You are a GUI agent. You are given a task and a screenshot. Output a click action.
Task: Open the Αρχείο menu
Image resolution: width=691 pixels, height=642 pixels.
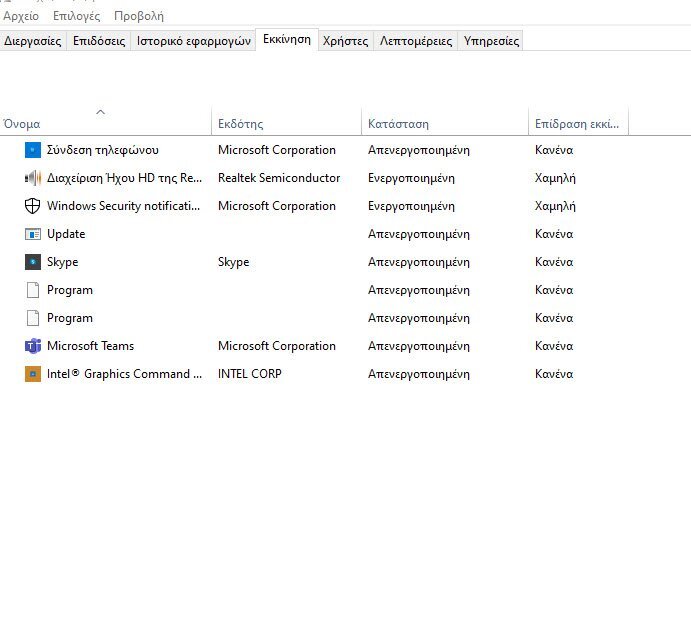[21, 16]
